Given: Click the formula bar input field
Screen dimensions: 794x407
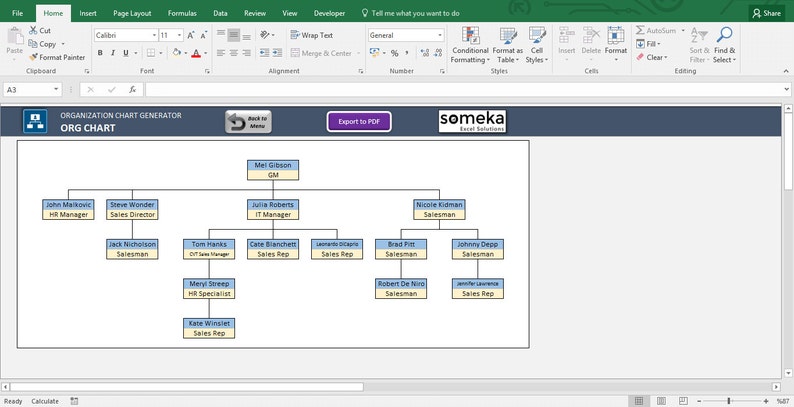Looking at the screenshot, I should coord(462,90).
